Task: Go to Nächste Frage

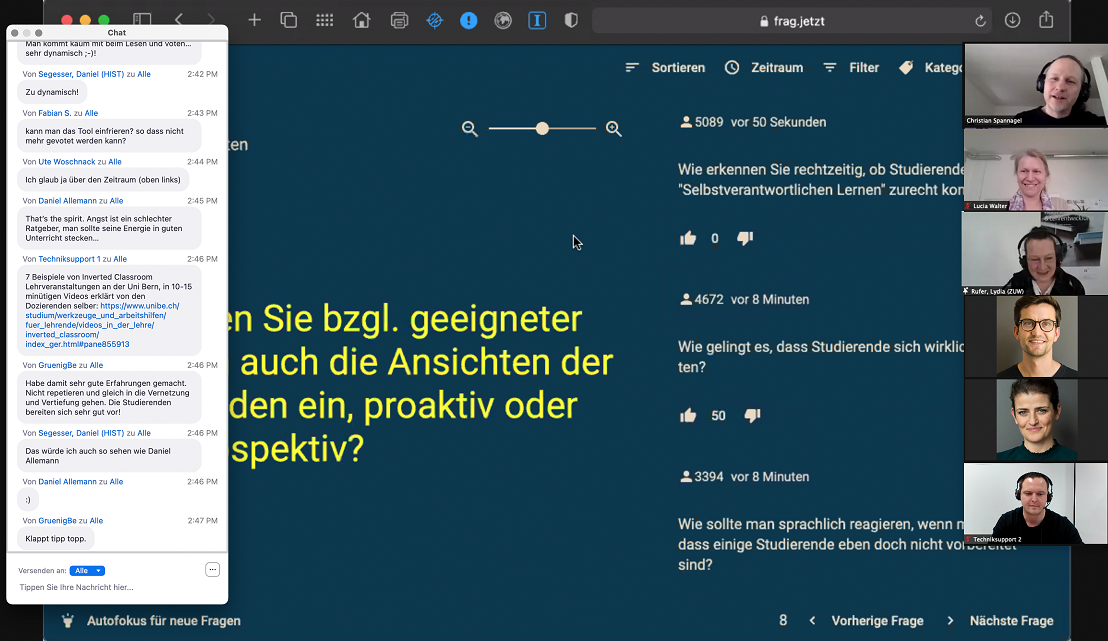Action: click(1000, 620)
